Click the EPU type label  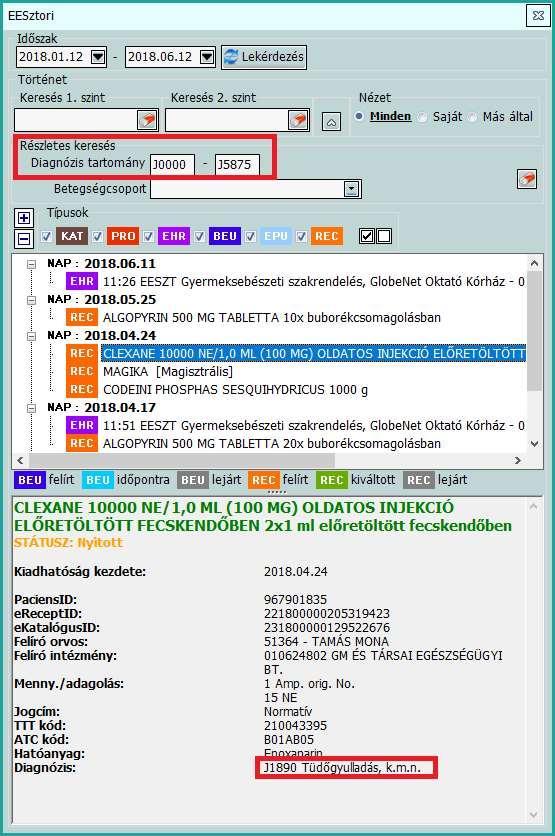point(276,236)
